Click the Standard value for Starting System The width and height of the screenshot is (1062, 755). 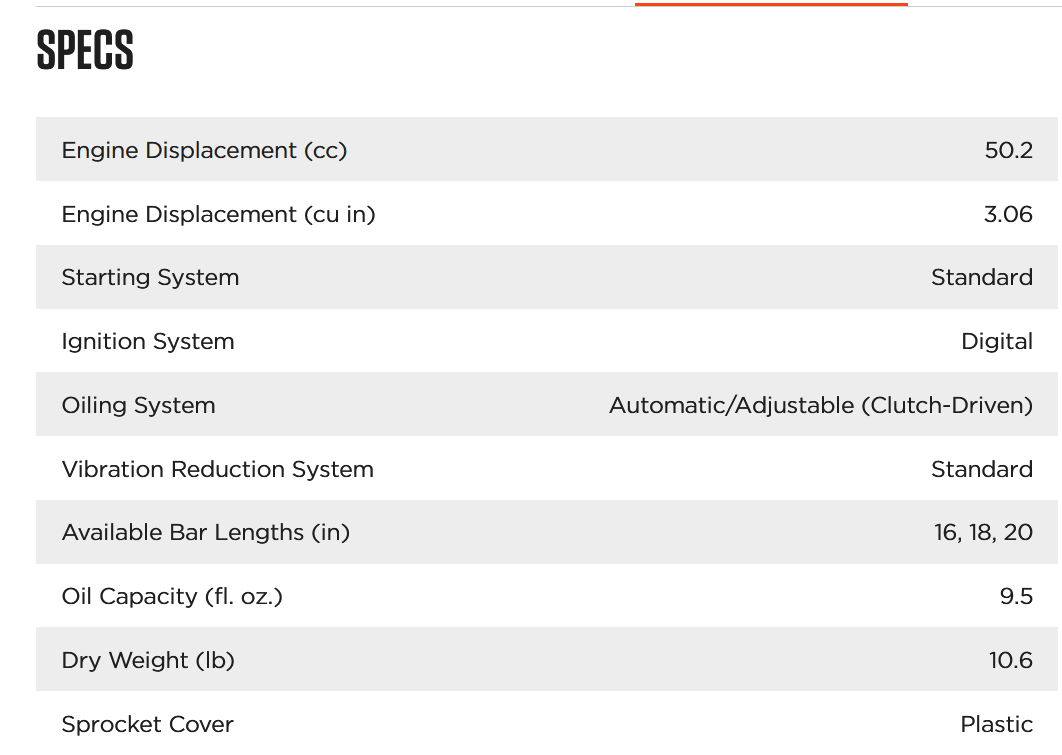click(x=981, y=277)
